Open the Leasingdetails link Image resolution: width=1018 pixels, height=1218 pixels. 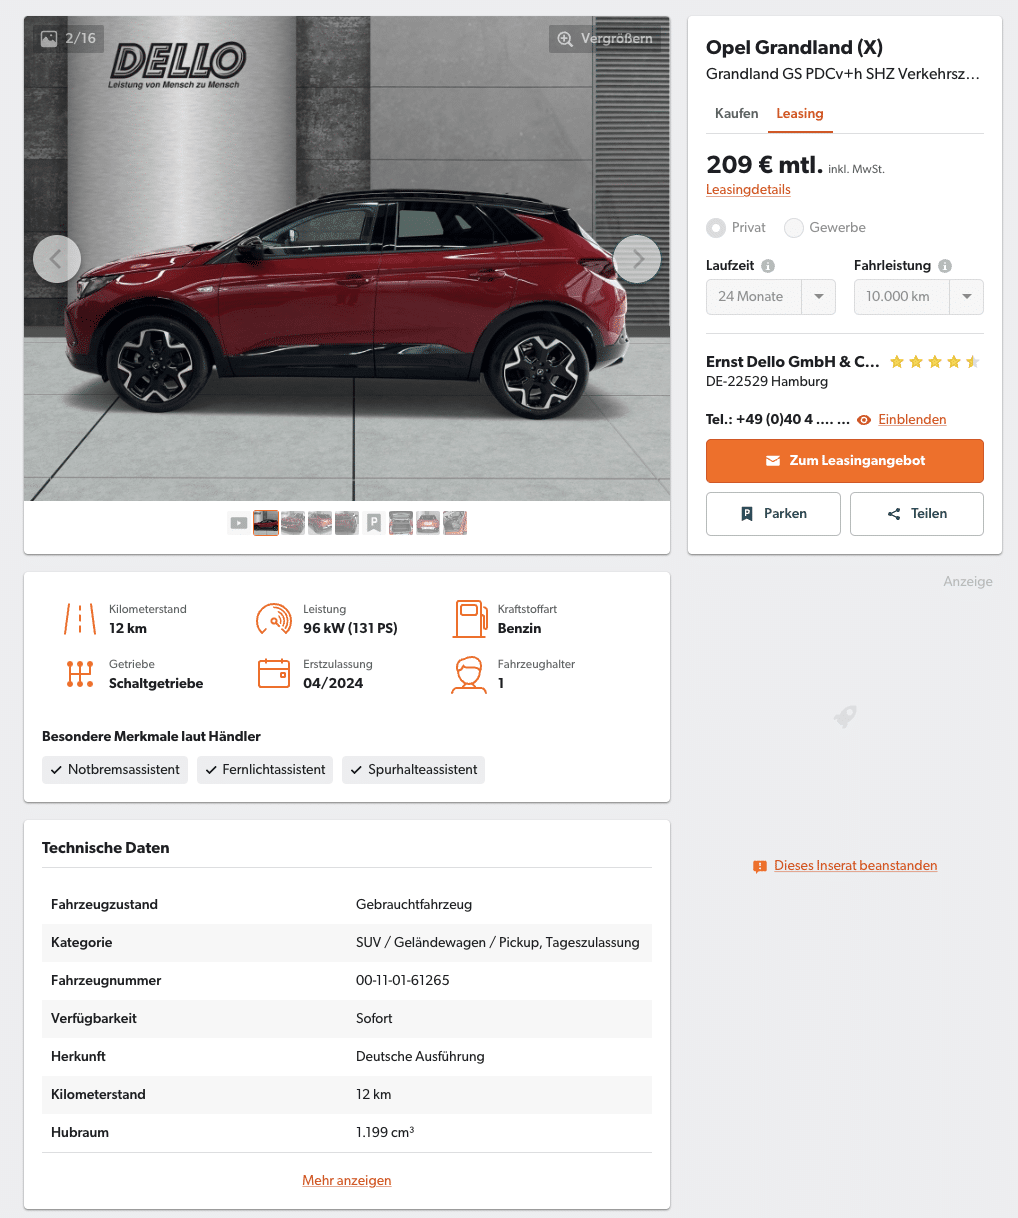pos(748,190)
